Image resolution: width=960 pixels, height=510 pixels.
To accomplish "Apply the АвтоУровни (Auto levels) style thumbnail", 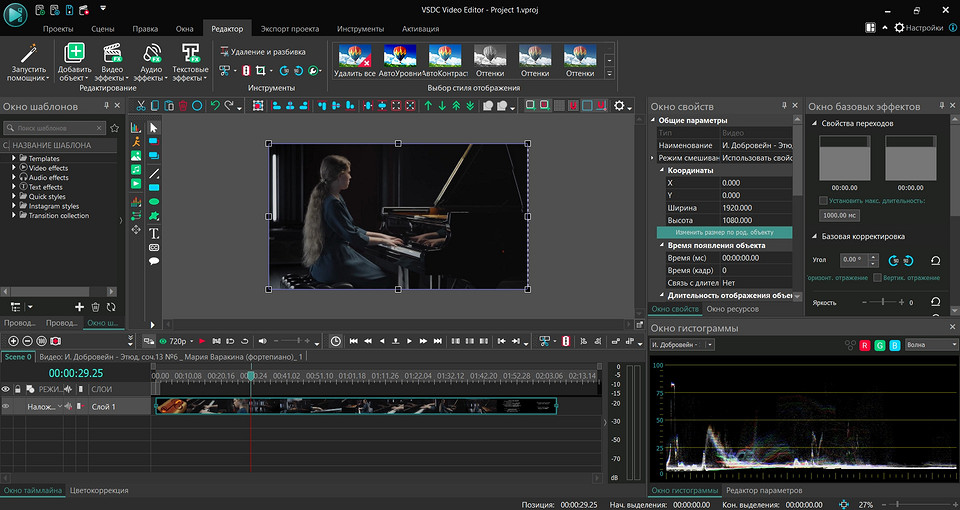I will click(400, 61).
